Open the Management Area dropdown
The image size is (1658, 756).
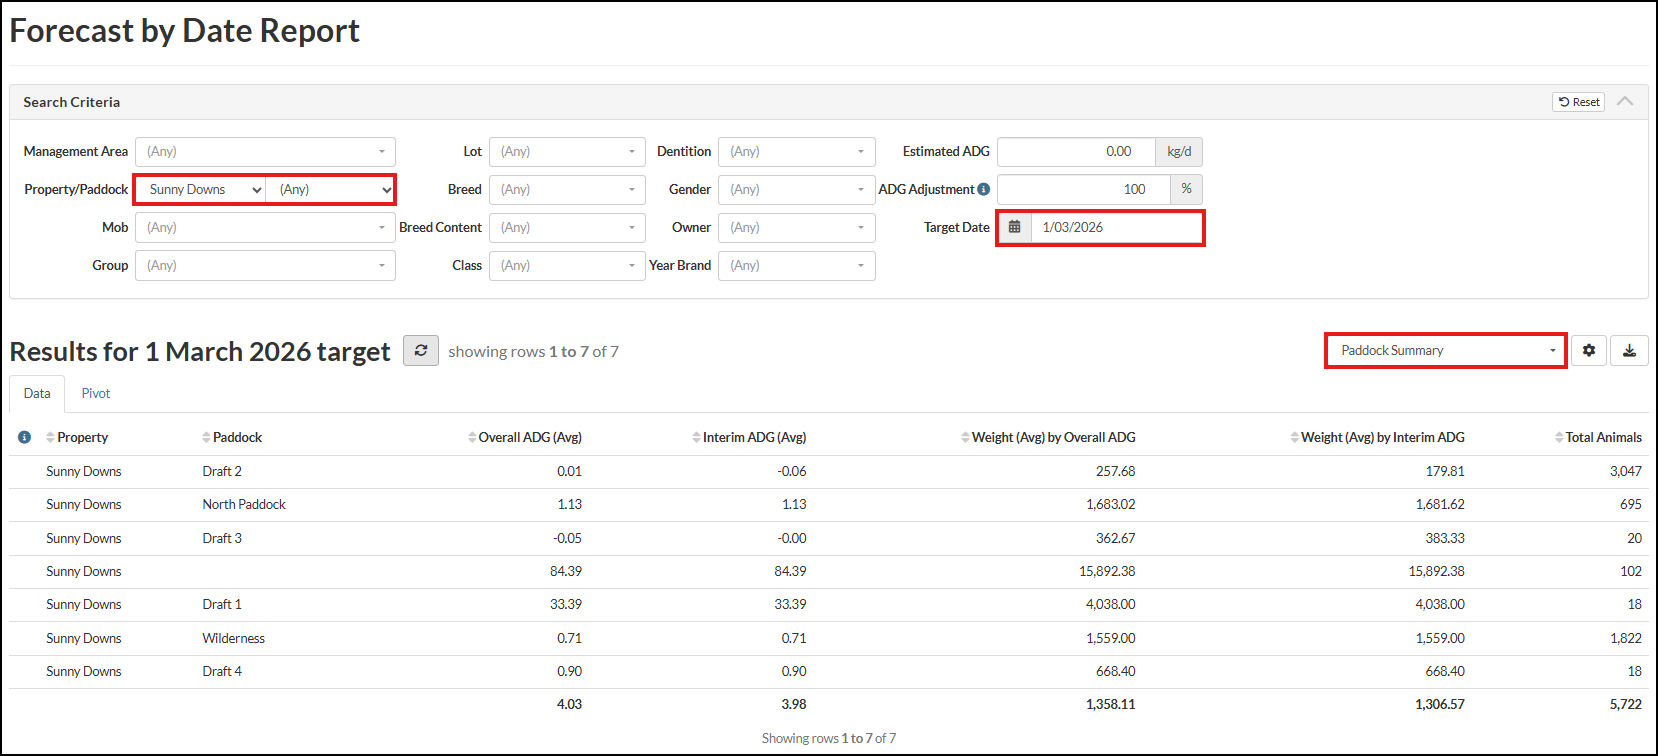265,152
